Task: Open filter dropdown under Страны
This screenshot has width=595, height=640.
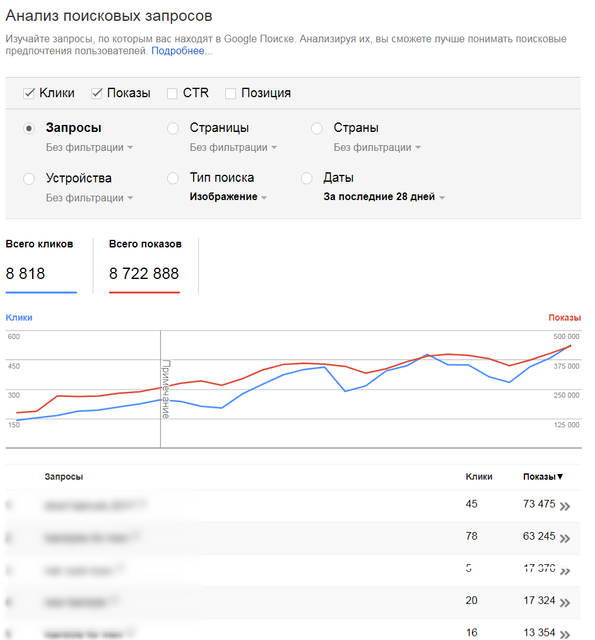Action: [x=377, y=147]
